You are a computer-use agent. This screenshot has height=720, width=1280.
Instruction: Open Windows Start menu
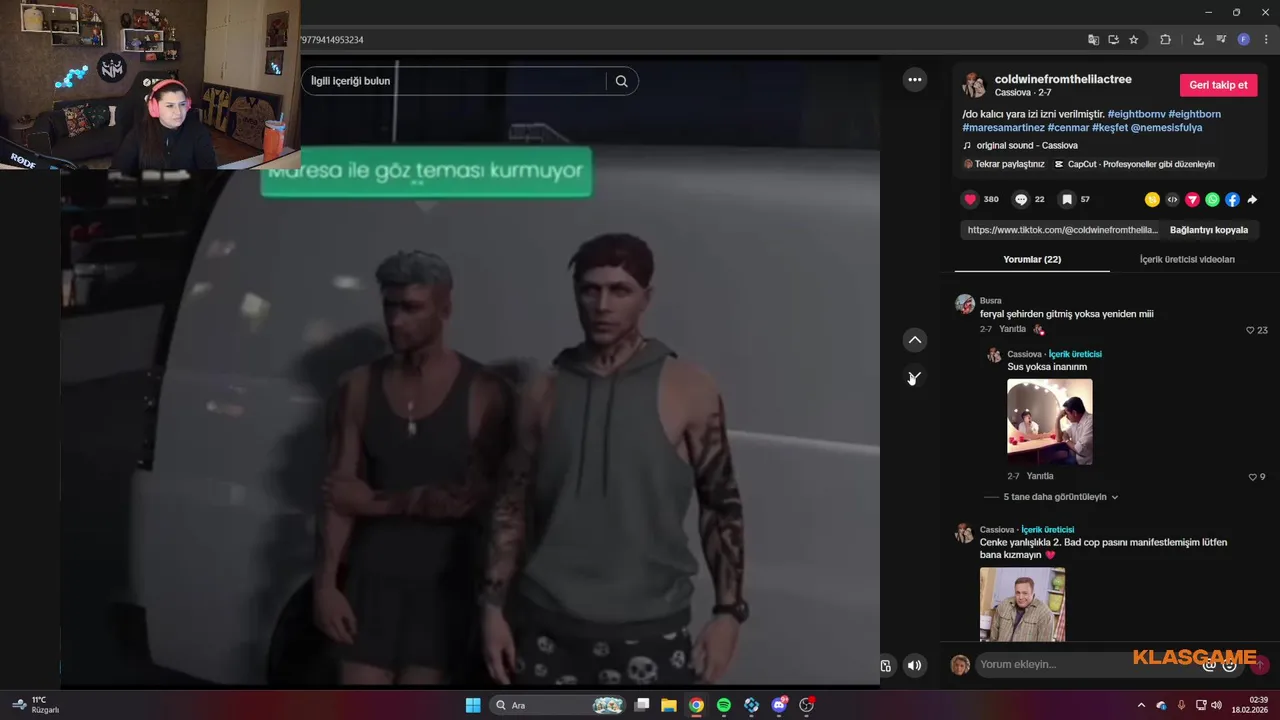pos(473,705)
